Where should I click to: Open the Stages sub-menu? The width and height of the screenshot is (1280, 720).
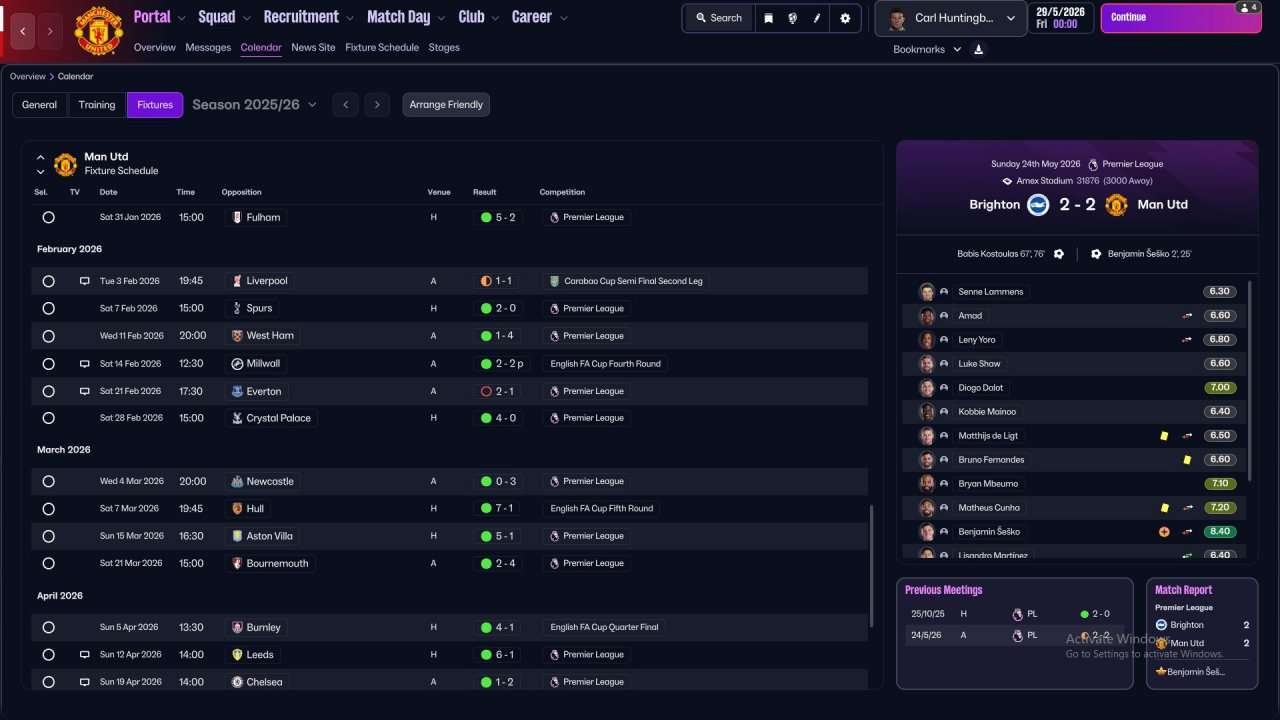tap(444, 47)
